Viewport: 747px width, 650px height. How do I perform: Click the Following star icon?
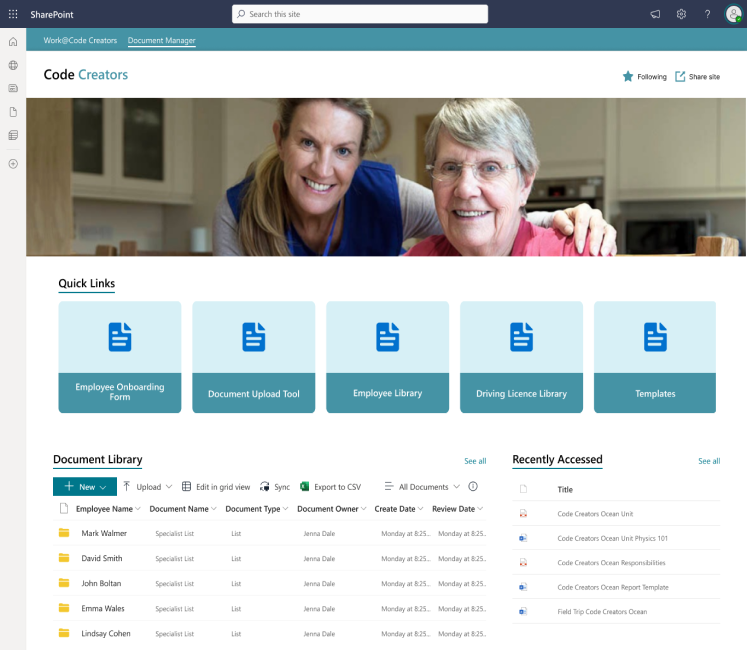coord(628,77)
